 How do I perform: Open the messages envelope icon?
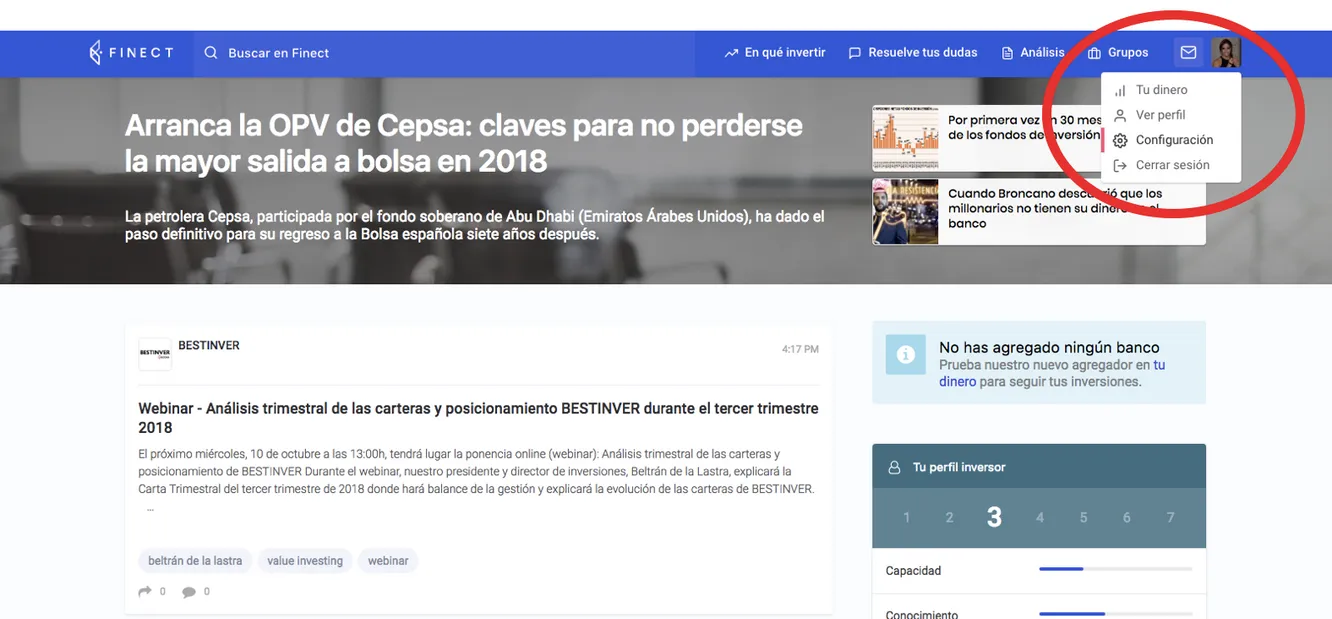(1188, 53)
